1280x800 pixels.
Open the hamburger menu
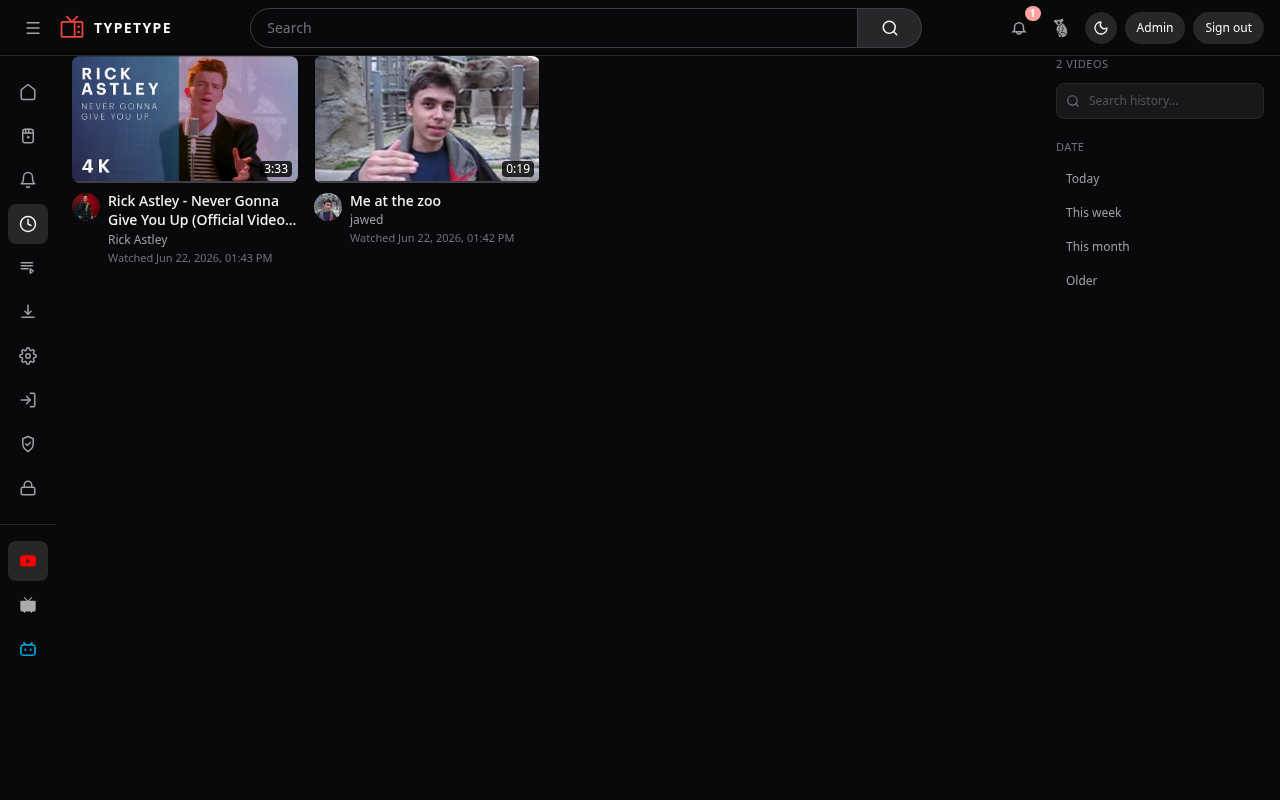33,28
